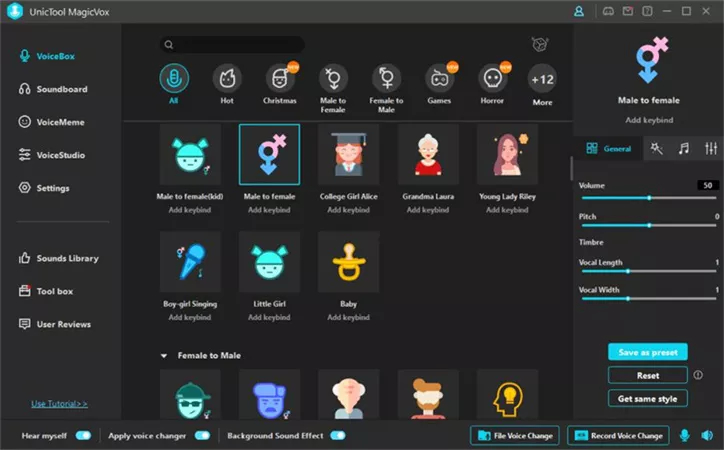Viewport: 724px width, 450px height.
Task: Open the help icon in title bar
Action: click(x=647, y=11)
